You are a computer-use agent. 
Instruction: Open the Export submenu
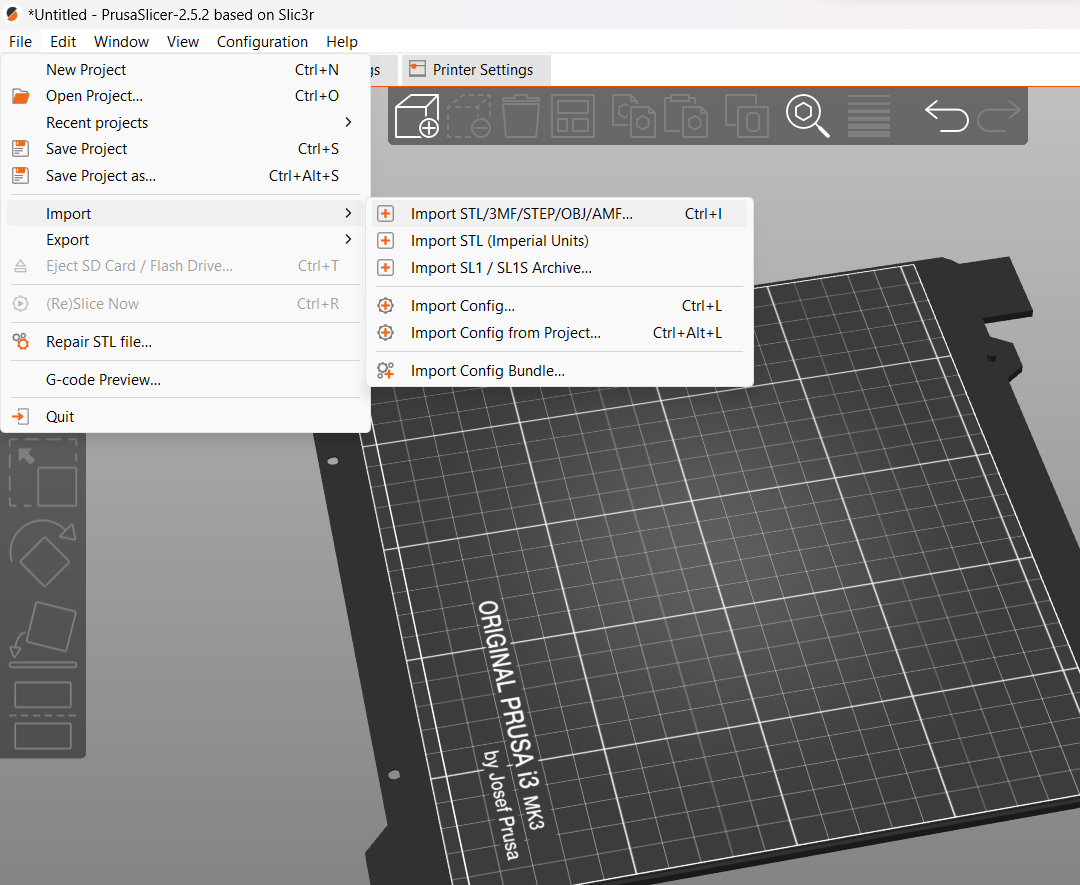67,239
